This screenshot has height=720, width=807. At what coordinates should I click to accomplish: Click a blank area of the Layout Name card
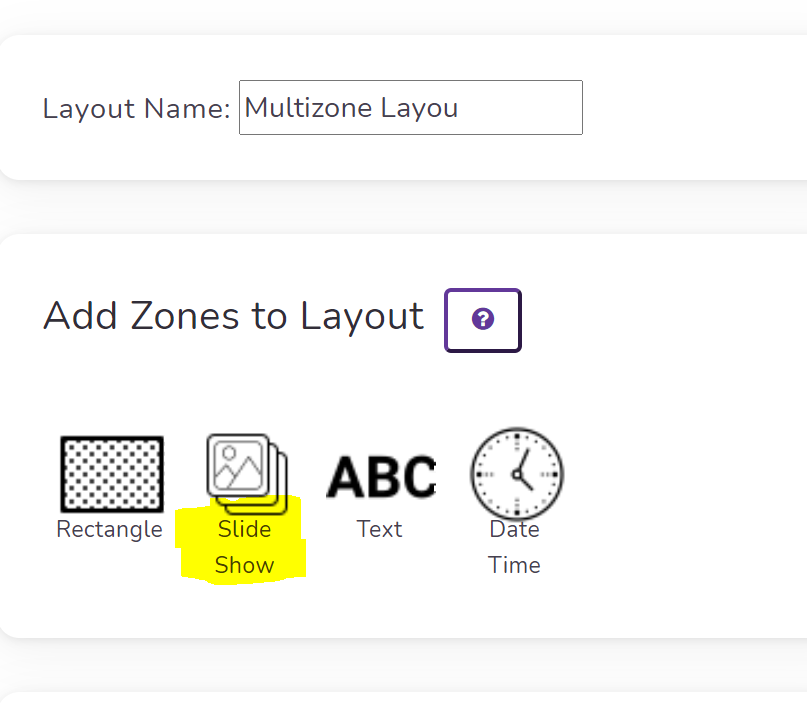point(695,108)
